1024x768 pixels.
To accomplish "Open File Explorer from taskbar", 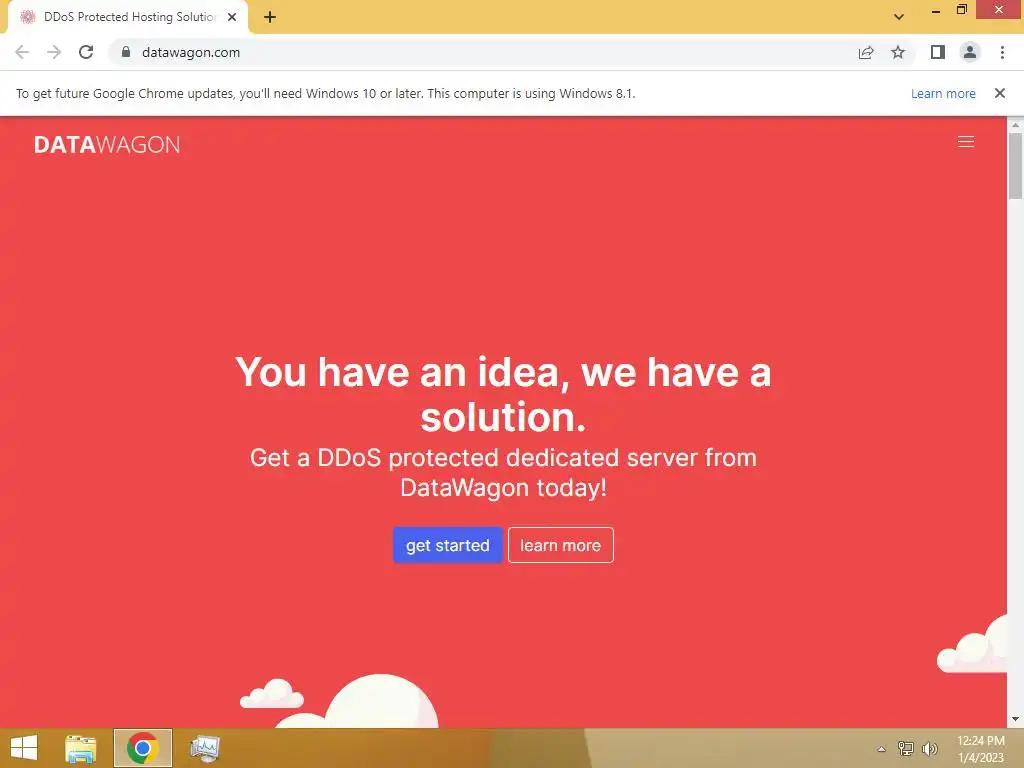I will coord(81,748).
